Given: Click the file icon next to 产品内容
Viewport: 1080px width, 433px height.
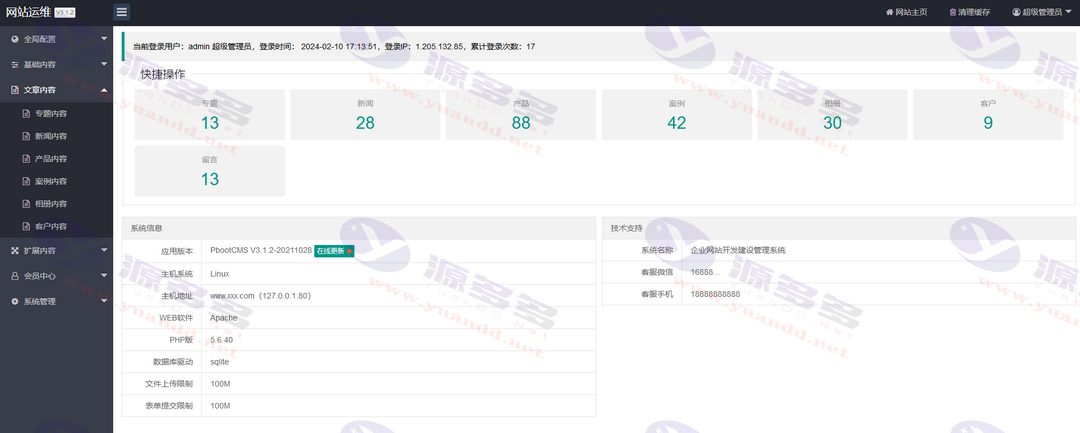Looking at the screenshot, I should pos(26,159).
